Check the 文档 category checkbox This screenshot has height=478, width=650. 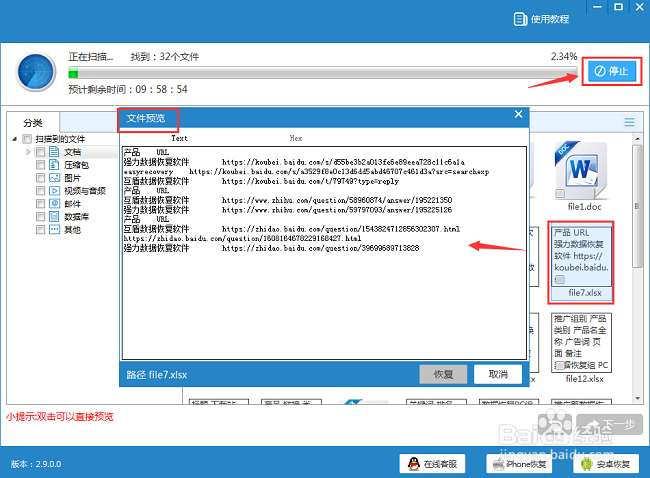pos(40,152)
